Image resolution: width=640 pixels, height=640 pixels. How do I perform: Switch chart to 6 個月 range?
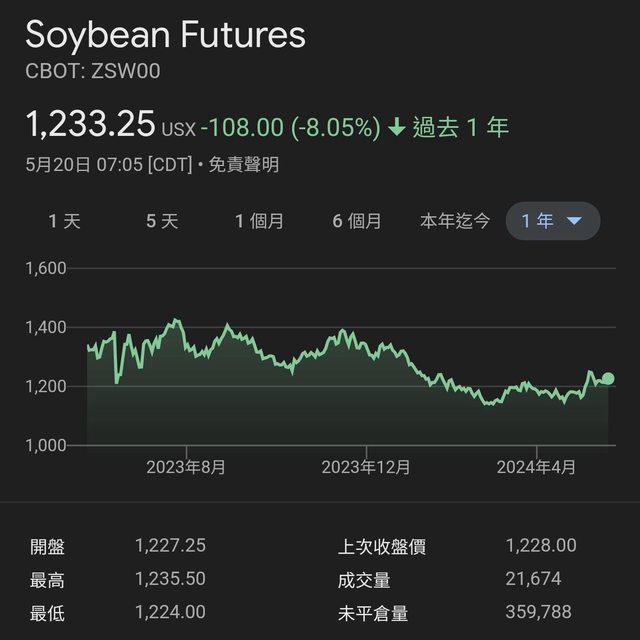click(357, 221)
